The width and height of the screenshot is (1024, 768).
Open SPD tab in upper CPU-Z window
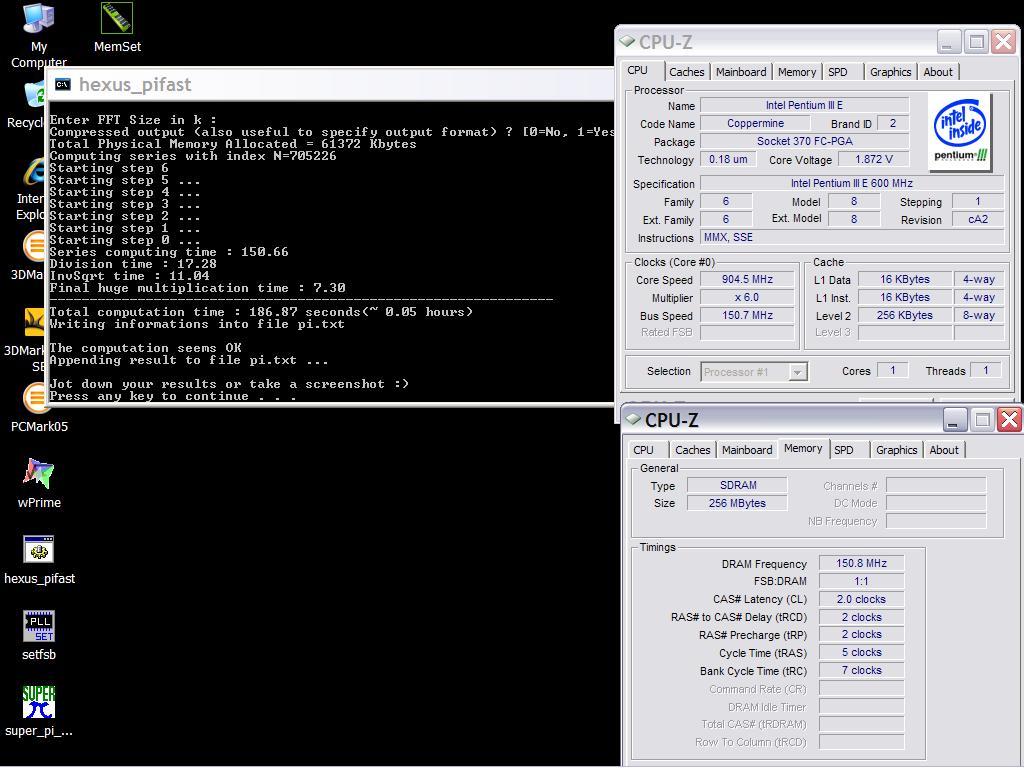click(838, 72)
